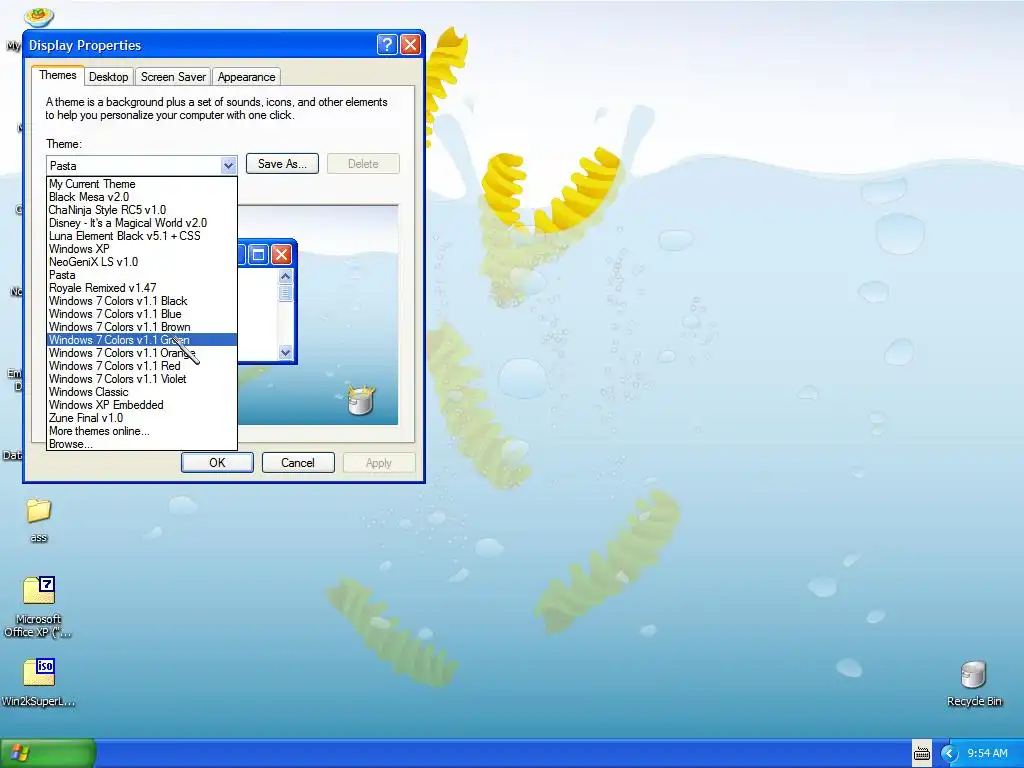Click preview scrollbar up arrow
This screenshot has height=768, width=1024.
[285, 276]
